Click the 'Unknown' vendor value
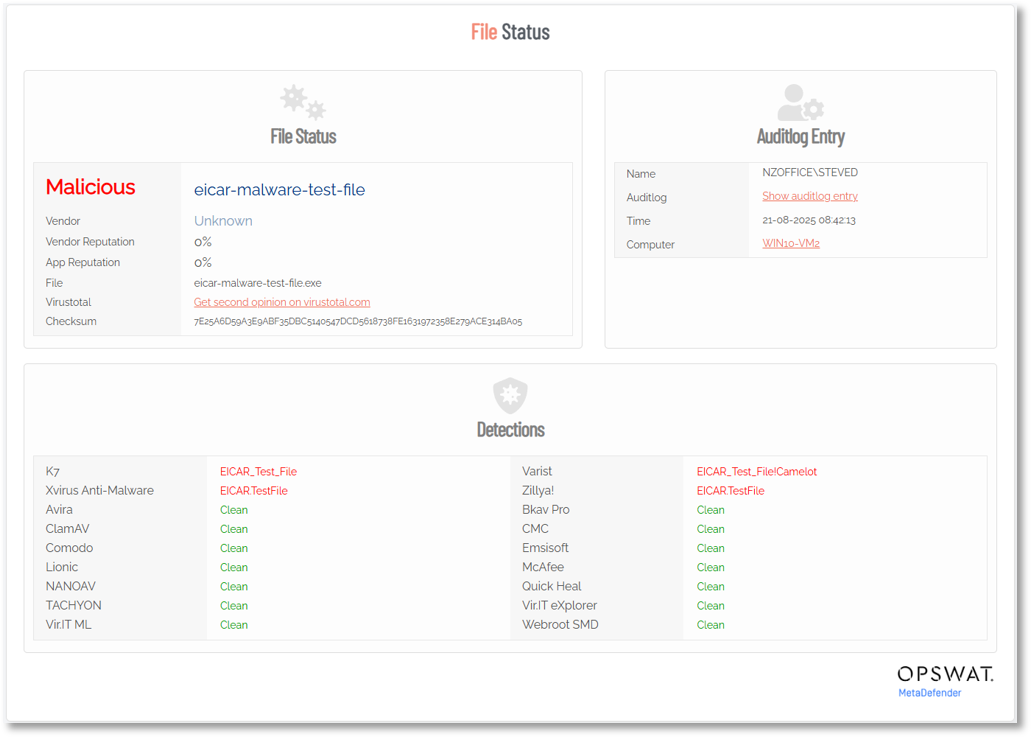 click(223, 221)
